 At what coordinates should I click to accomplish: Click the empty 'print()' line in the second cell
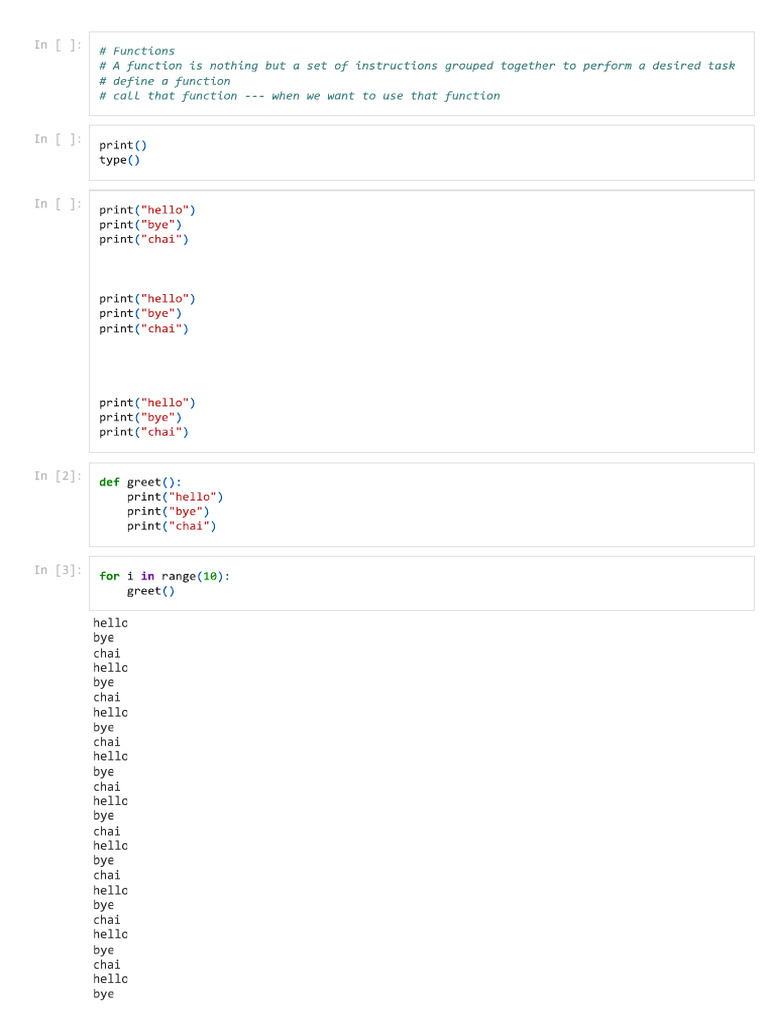123,145
